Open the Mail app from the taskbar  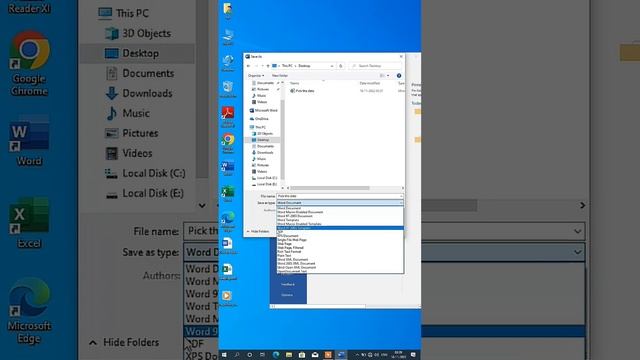(315, 355)
